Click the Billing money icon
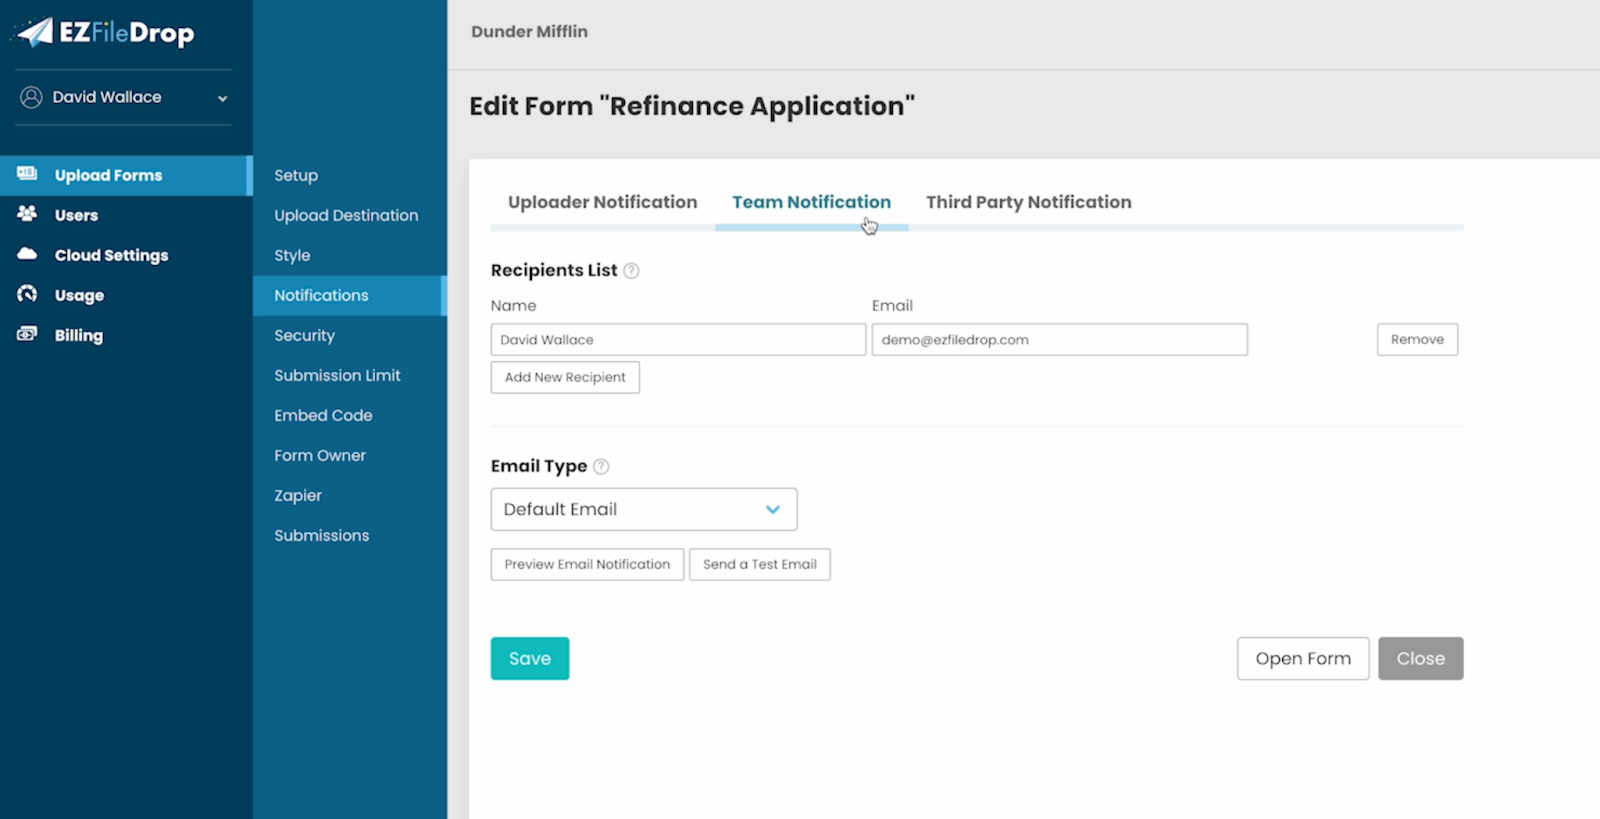Screen dimensions: 1600x819 [27, 334]
